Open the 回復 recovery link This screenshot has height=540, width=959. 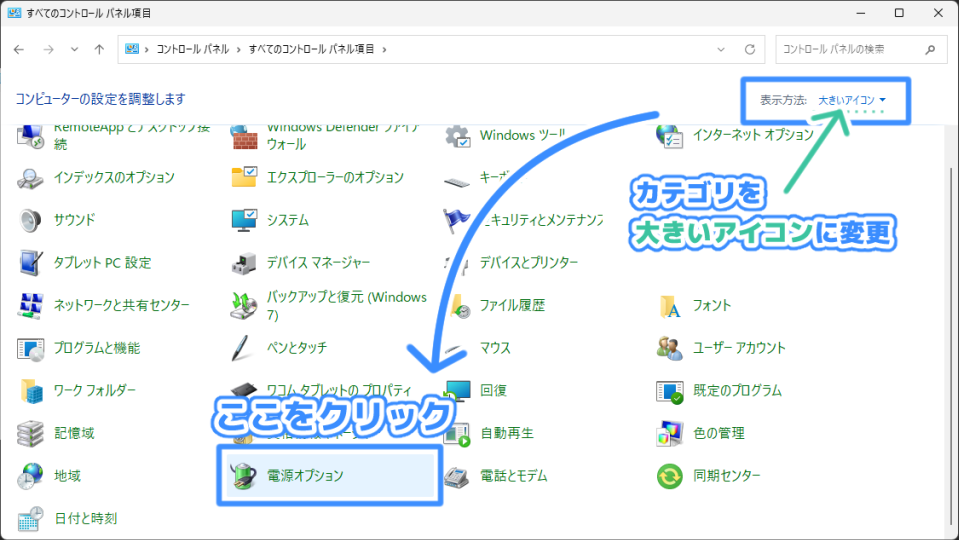(x=493, y=390)
